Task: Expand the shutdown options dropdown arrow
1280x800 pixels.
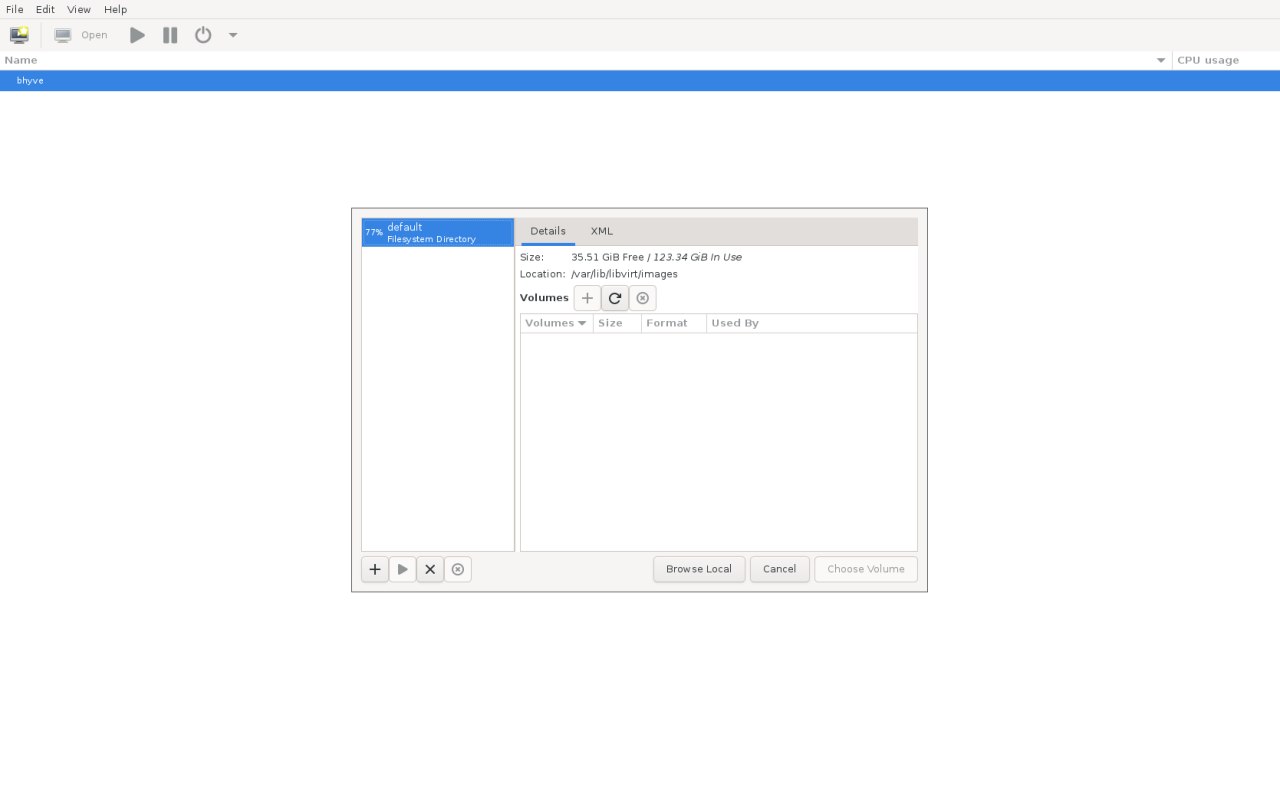Action: click(233, 35)
